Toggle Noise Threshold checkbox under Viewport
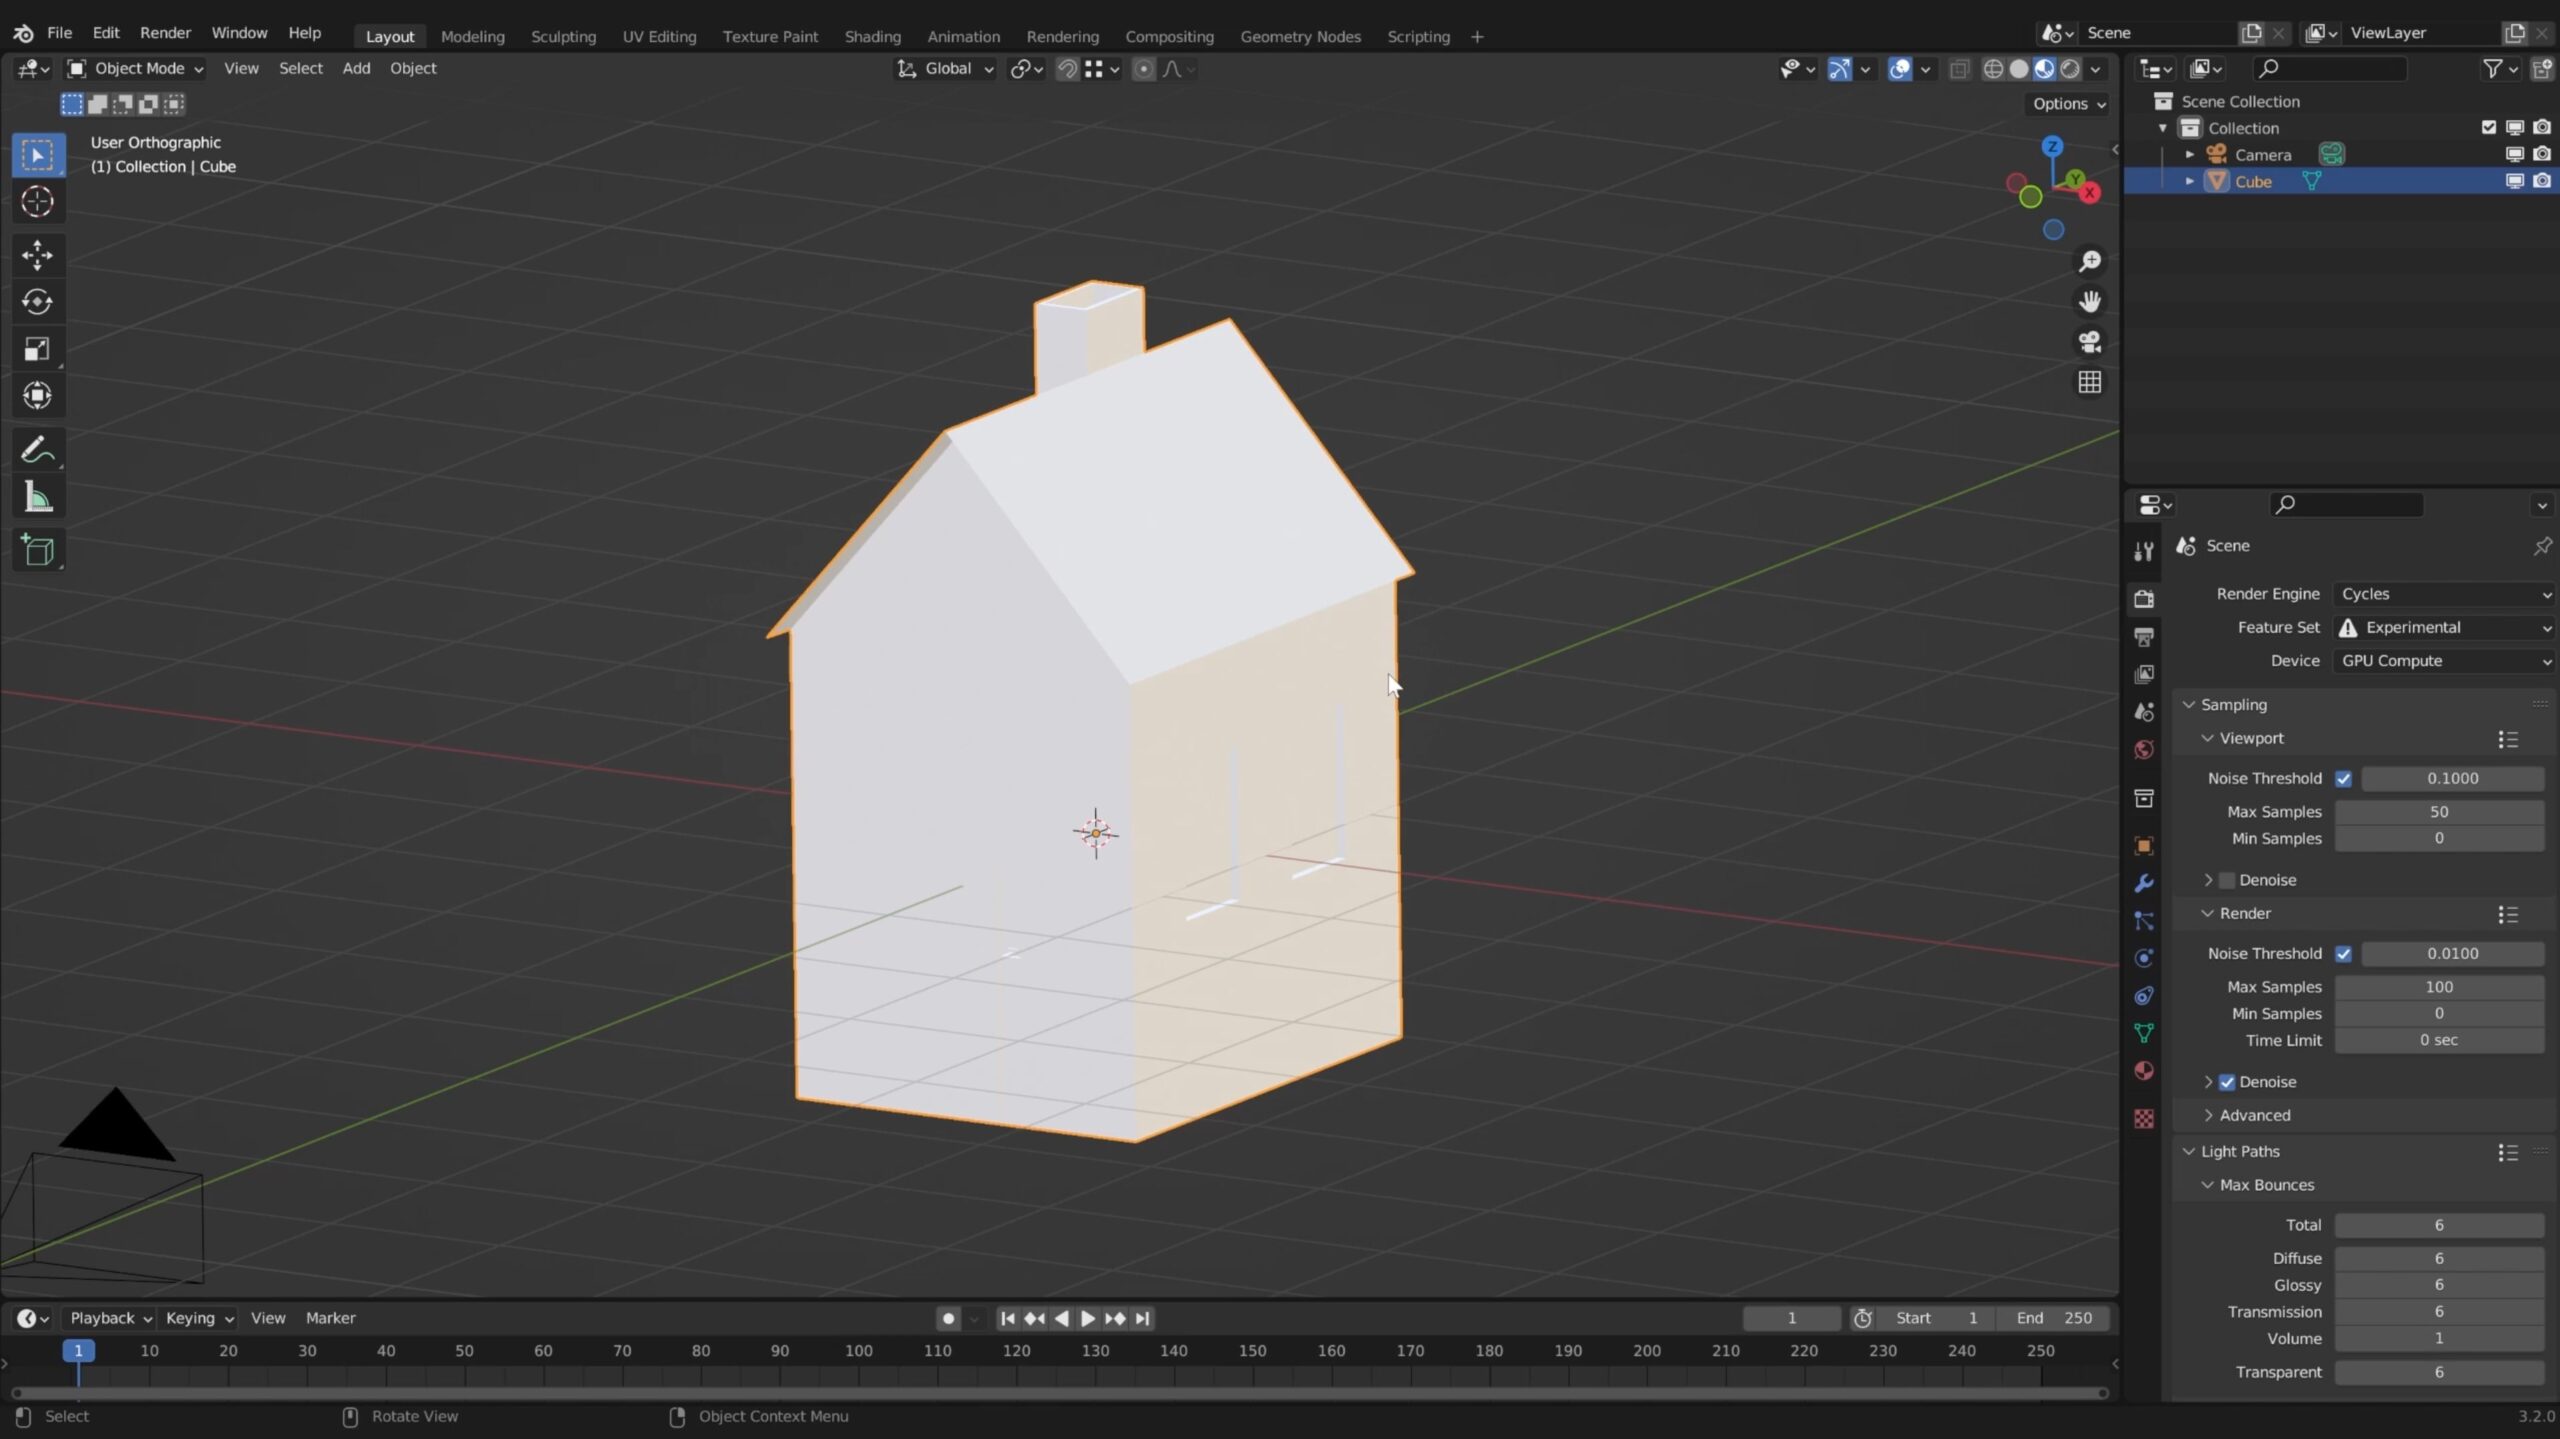Image resolution: width=2560 pixels, height=1439 pixels. pos(2344,778)
